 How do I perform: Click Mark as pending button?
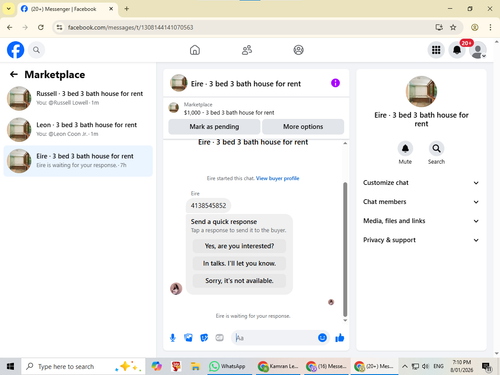[x=214, y=127]
